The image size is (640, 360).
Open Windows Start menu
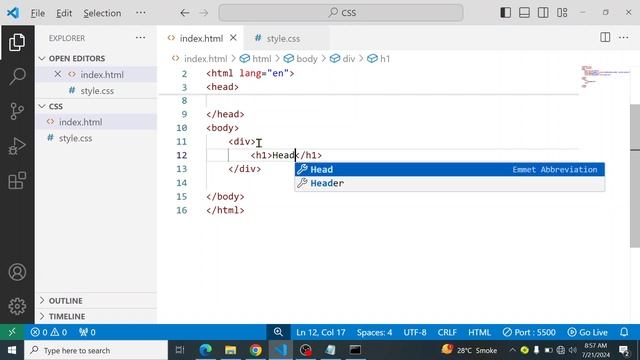pos(12,350)
